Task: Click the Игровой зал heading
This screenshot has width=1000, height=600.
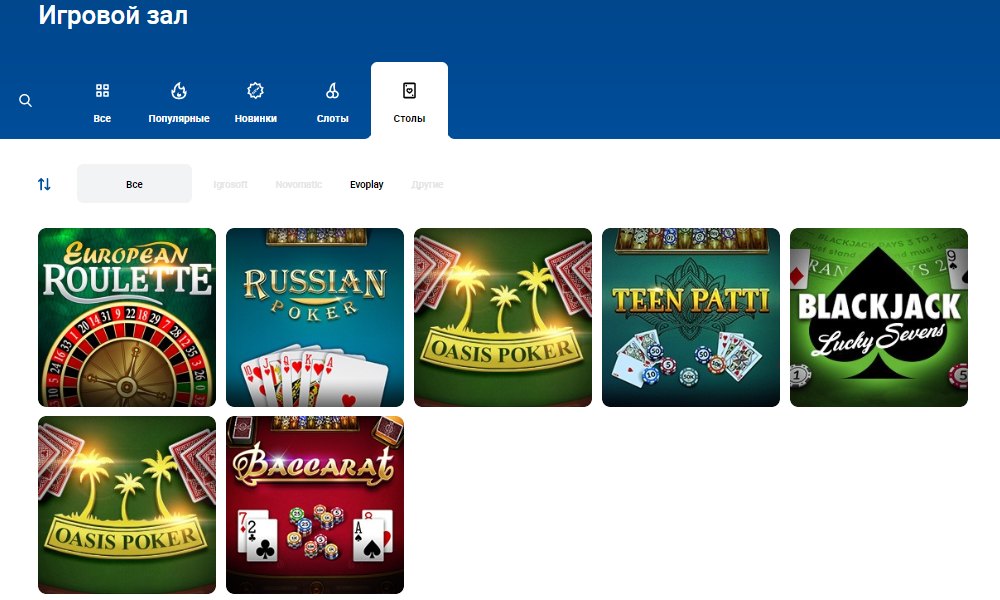Action: tap(113, 16)
